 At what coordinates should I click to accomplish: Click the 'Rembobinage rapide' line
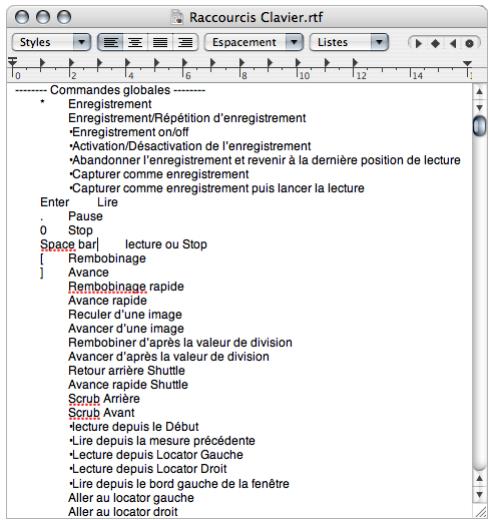[x=126, y=287]
